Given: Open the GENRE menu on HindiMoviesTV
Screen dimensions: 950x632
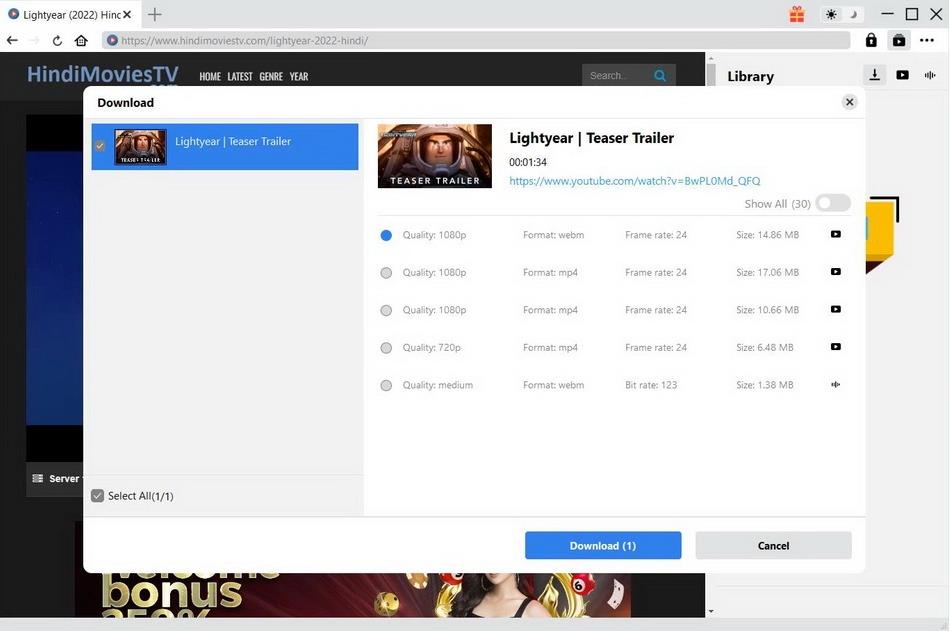Looking at the screenshot, I should pyautogui.click(x=271, y=76).
